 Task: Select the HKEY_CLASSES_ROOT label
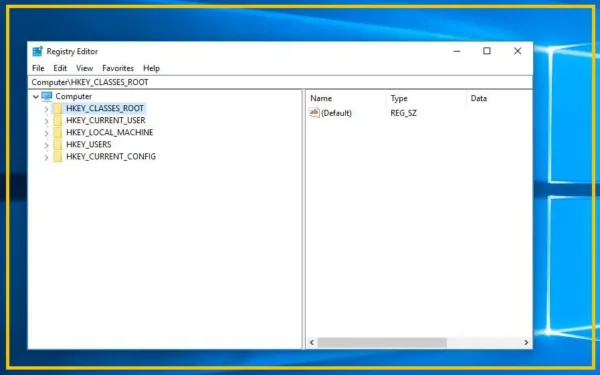[x=105, y=108]
